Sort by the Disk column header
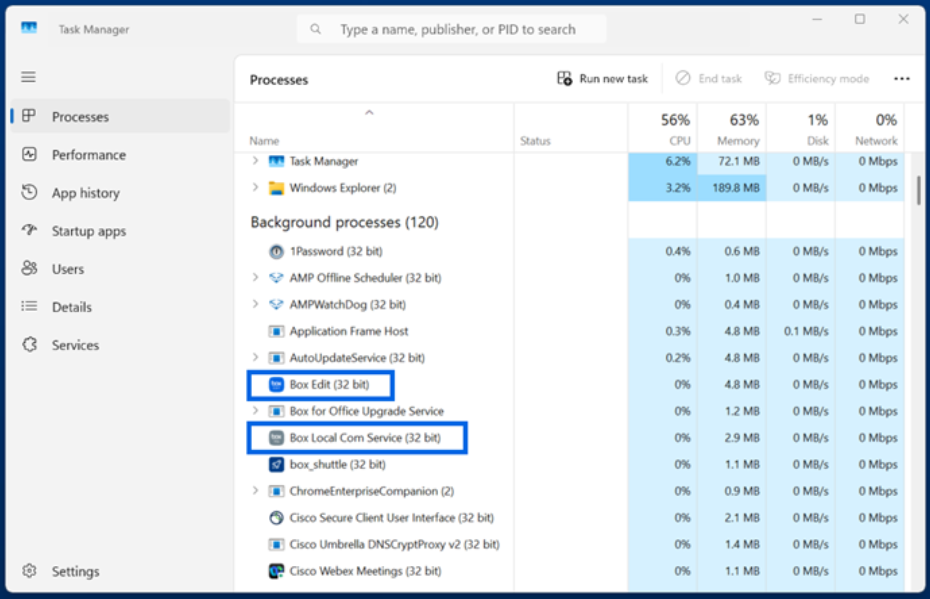 pos(801,129)
